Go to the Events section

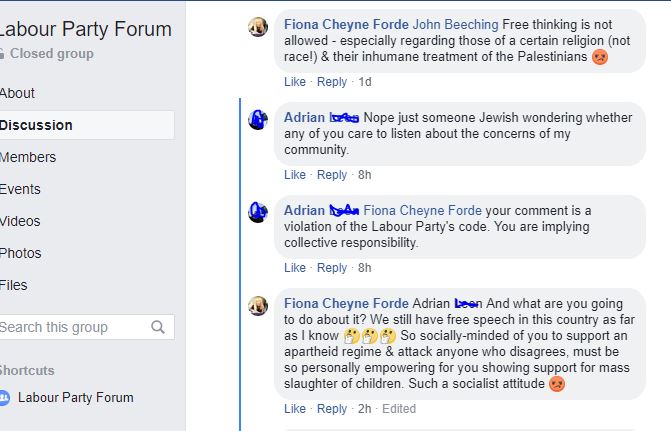20,189
